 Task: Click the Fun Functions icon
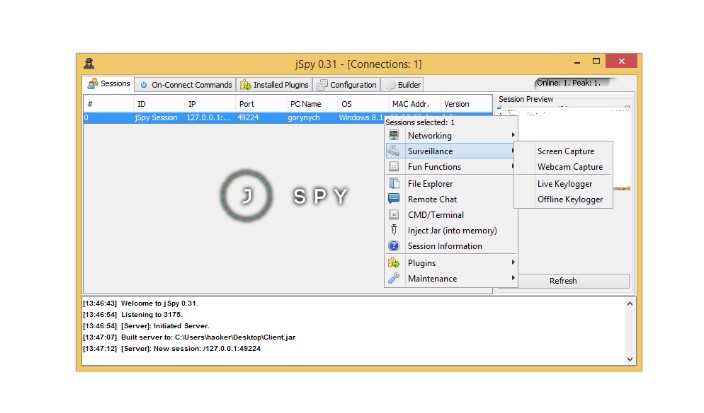pyautogui.click(x=394, y=167)
